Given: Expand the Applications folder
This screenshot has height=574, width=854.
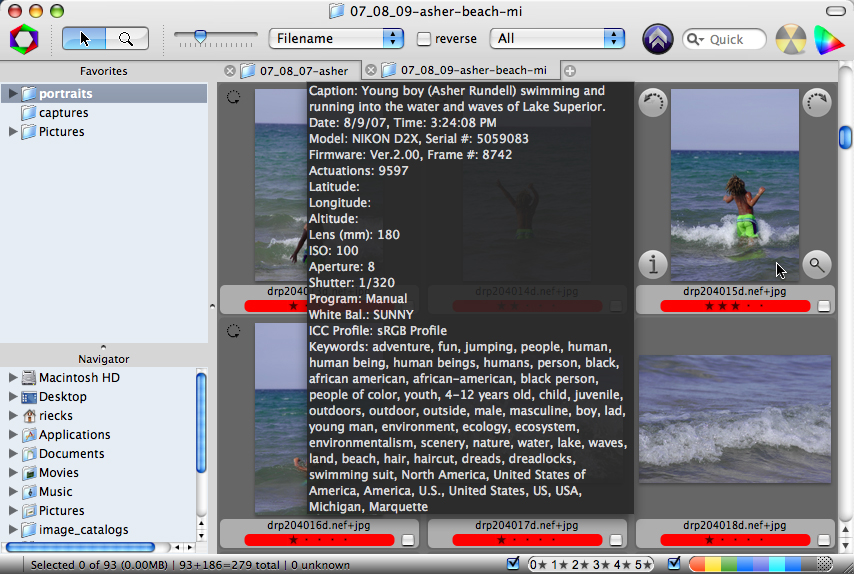Looking at the screenshot, I should (x=13, y=434).
